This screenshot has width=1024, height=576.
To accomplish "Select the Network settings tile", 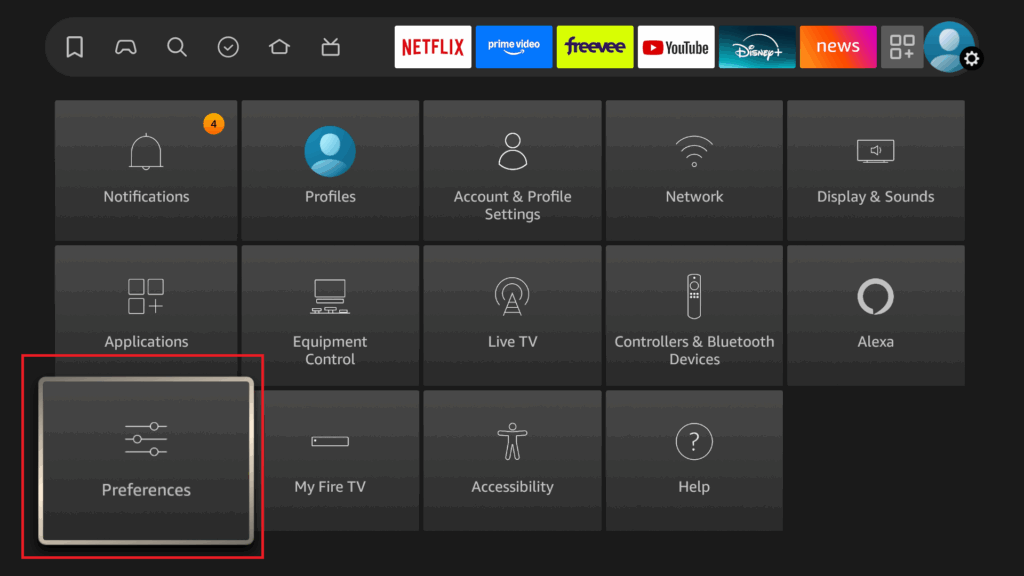I will click(x=694, y=170).
